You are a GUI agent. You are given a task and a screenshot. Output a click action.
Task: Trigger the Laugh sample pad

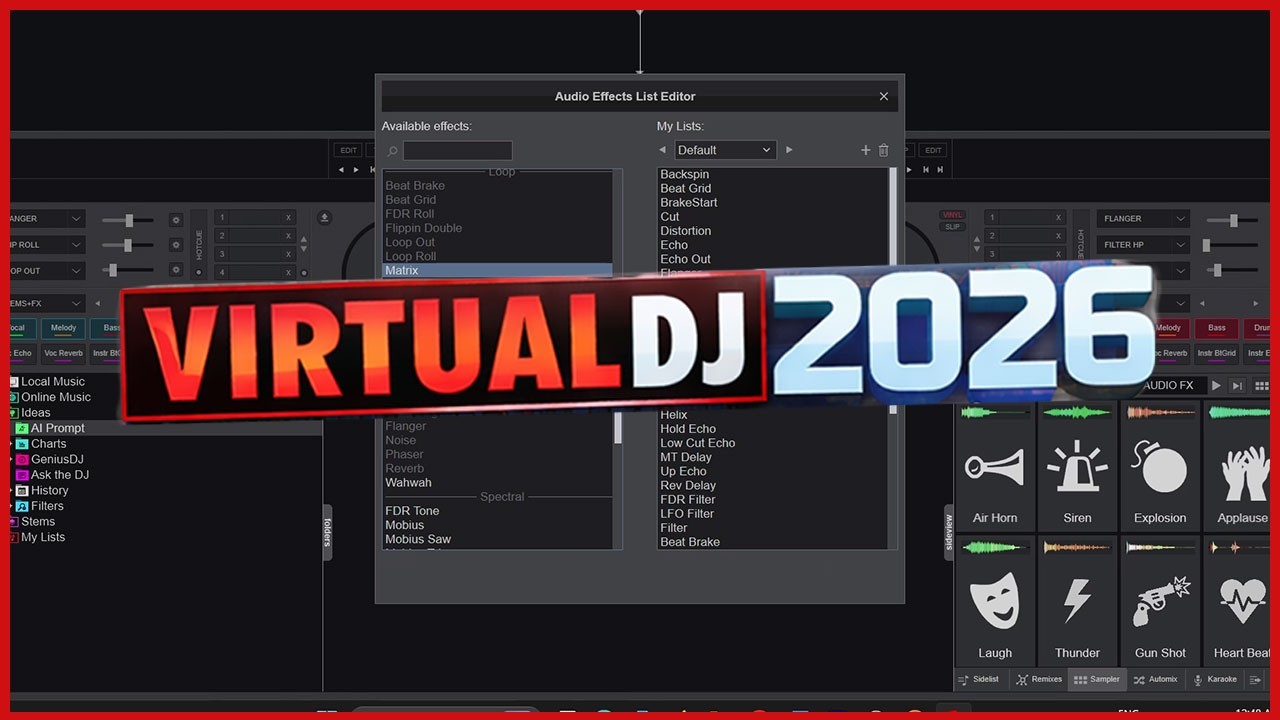point(995,601)
